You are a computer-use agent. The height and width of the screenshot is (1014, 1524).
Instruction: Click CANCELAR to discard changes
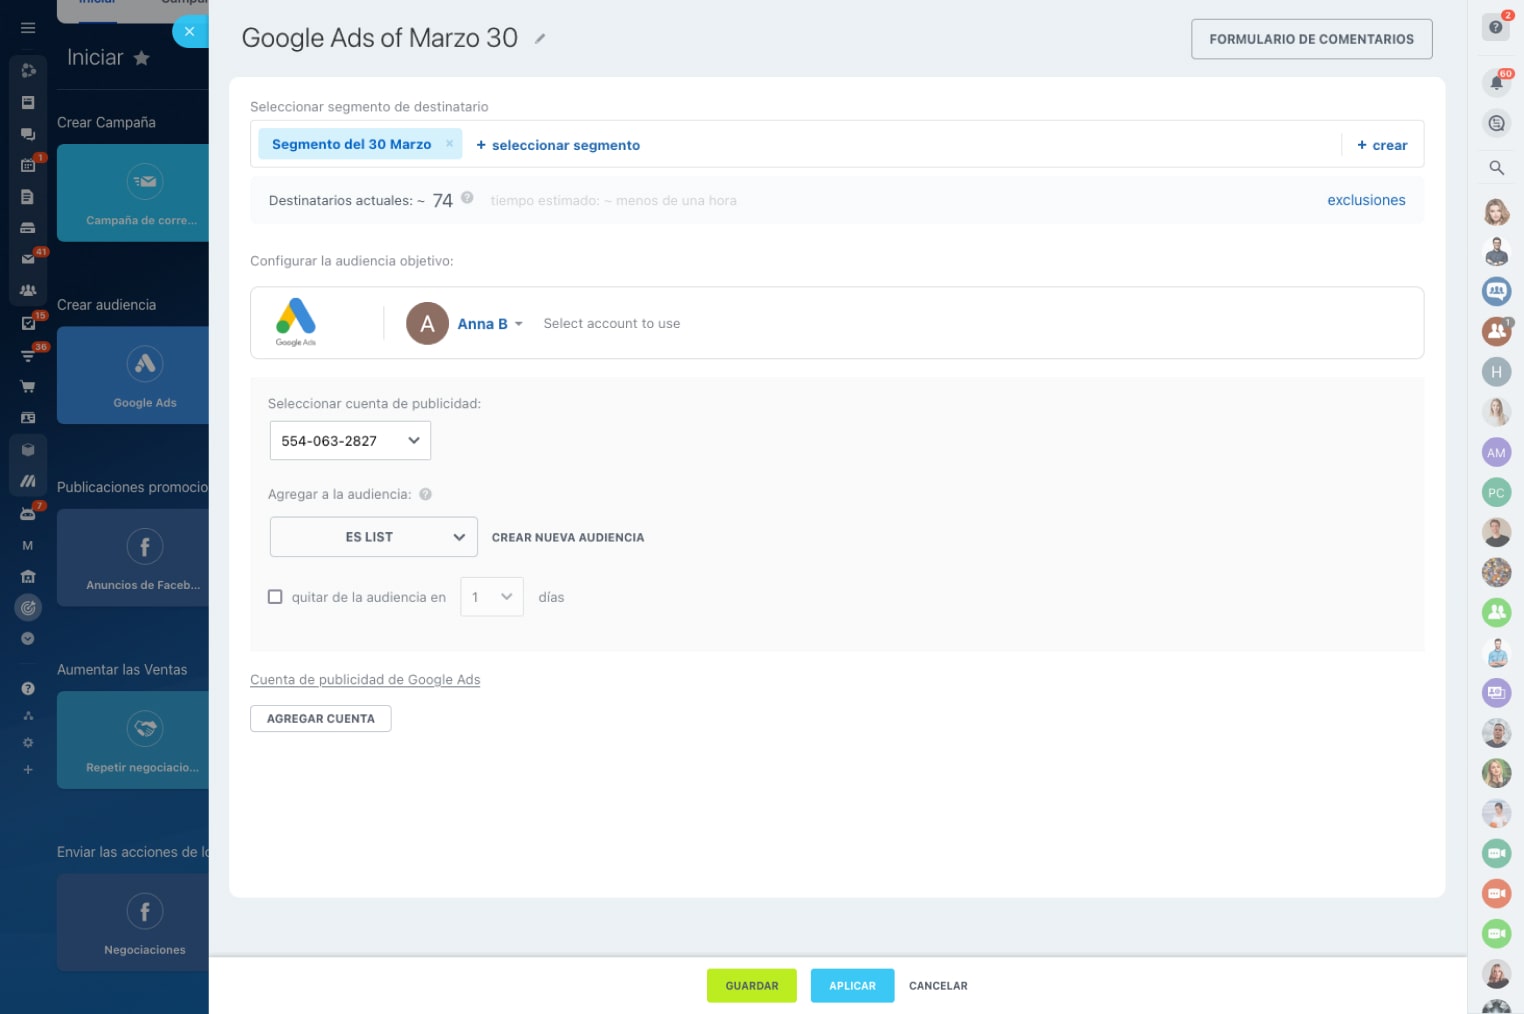click(x=937, y=985)
